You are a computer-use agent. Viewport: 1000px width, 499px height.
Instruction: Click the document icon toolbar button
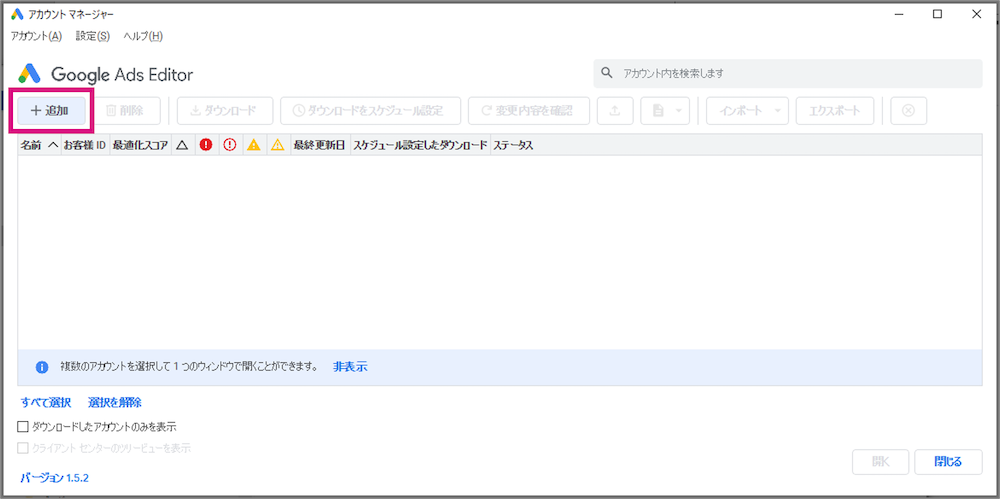pyautogui.click(x=658, y=110)
